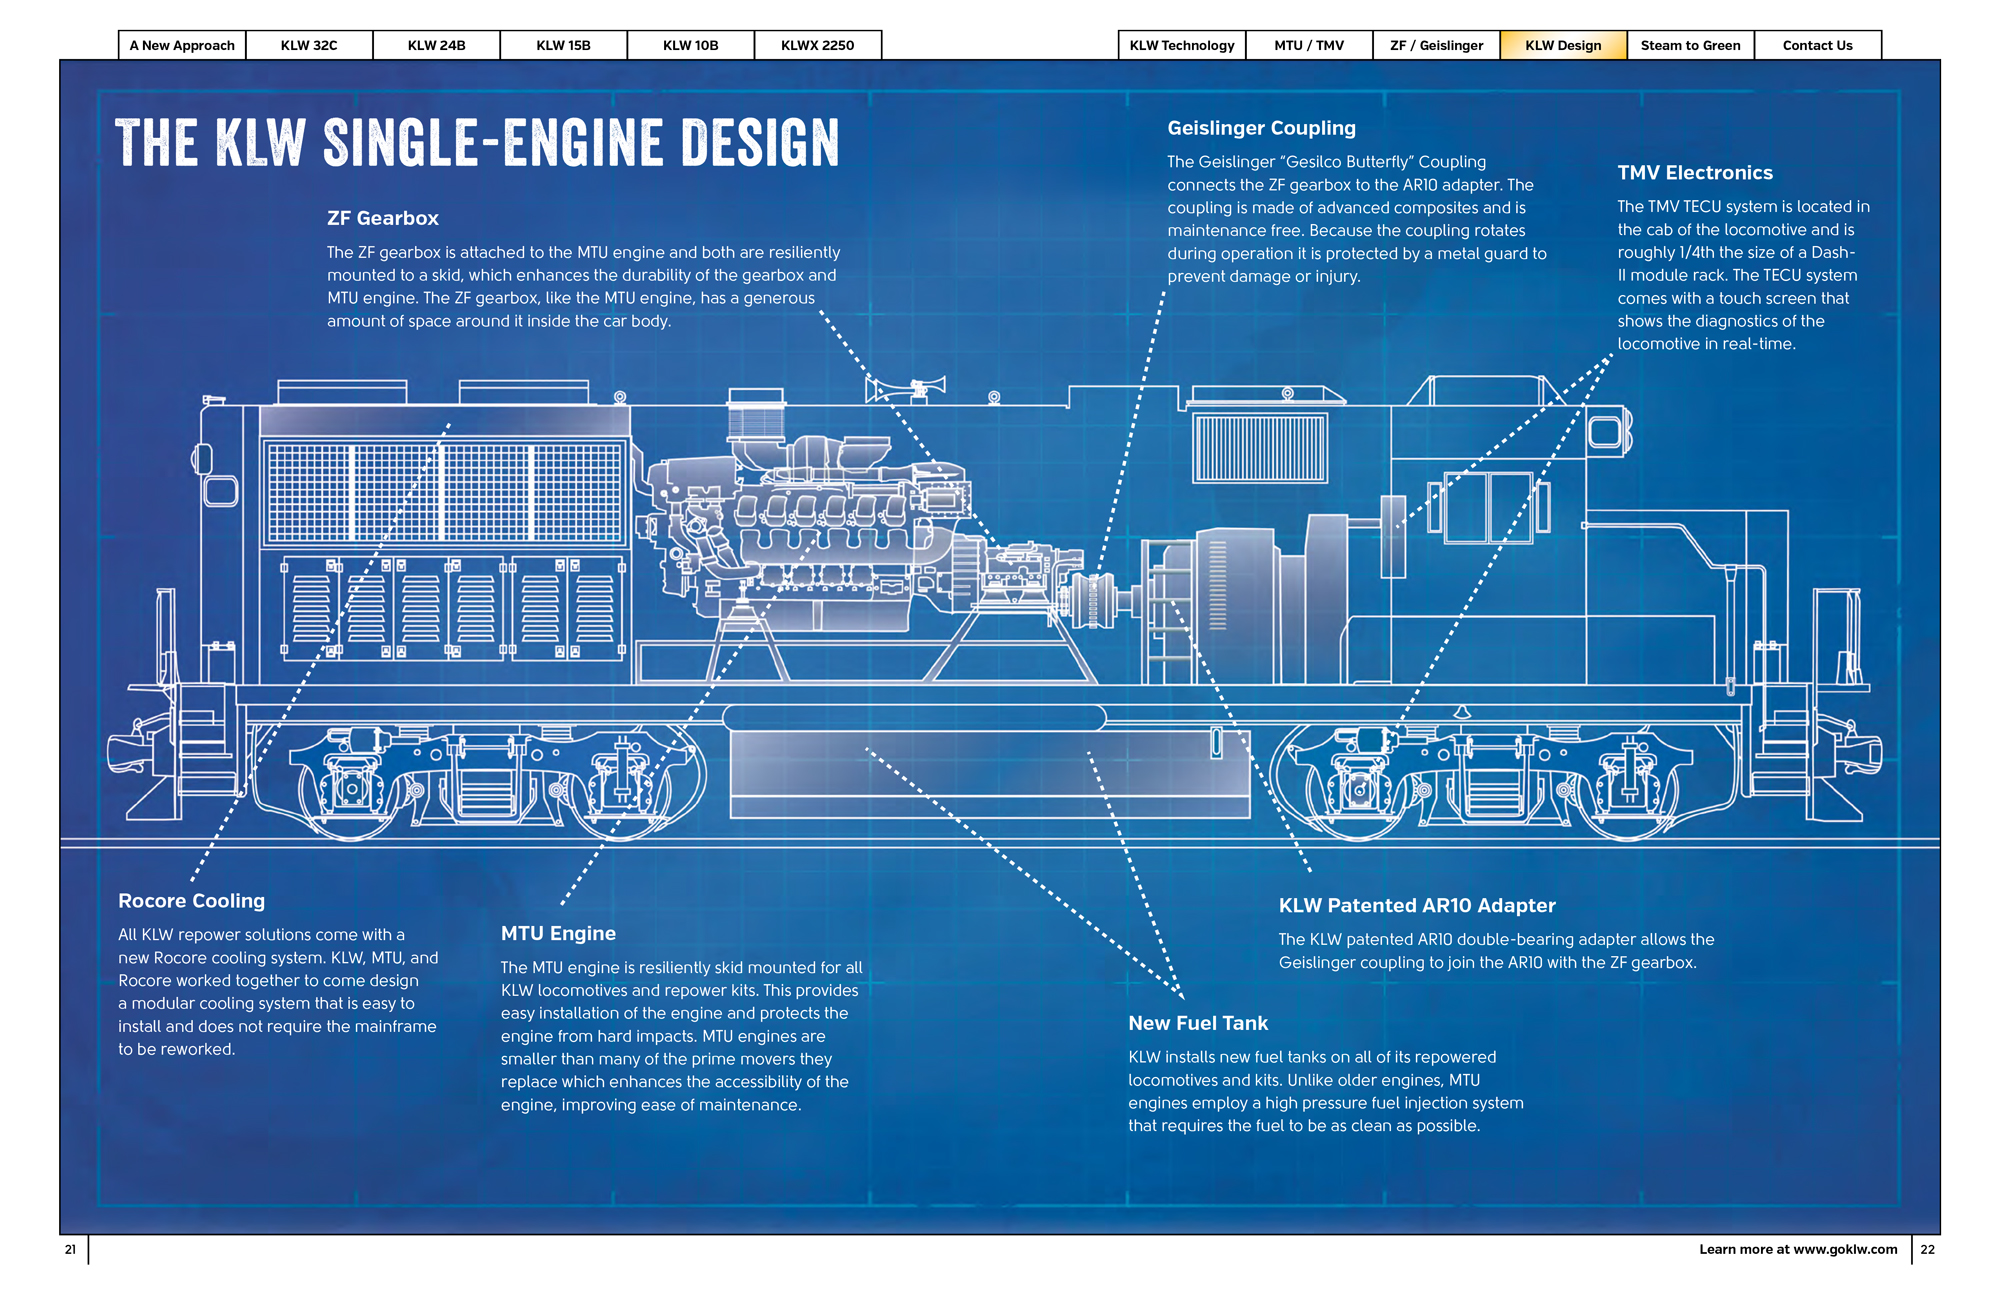Switch to the KLW 15B tab
2000x1294 pixels.
[563, 45]
